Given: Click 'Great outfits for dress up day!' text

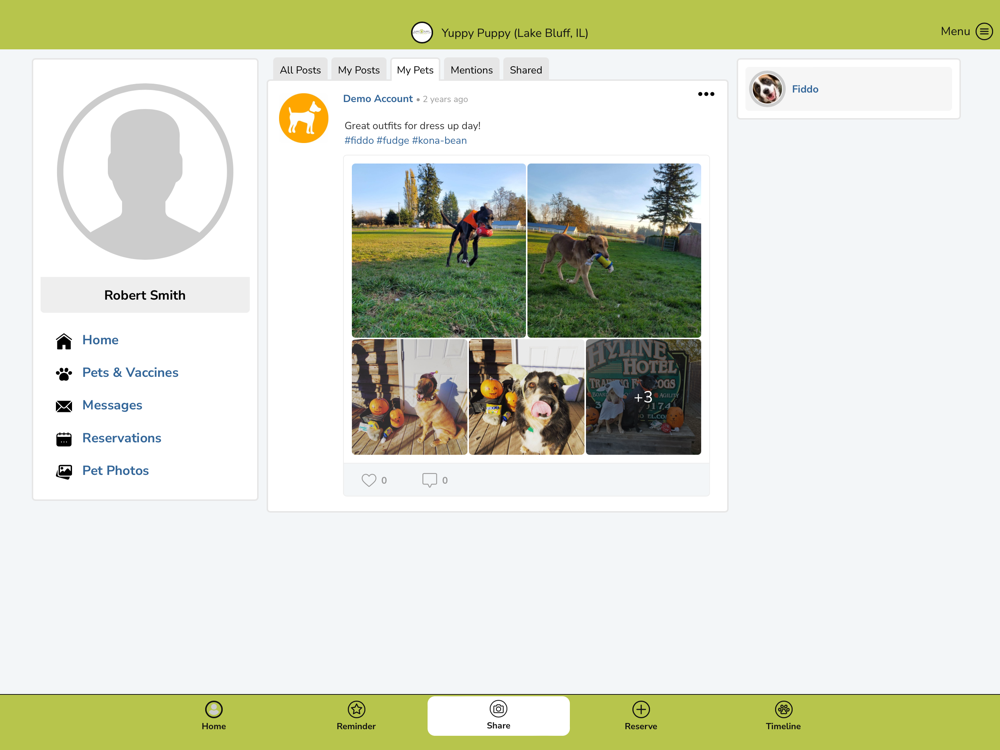Looking at the screenshot, I should click(x=413, y=126).
